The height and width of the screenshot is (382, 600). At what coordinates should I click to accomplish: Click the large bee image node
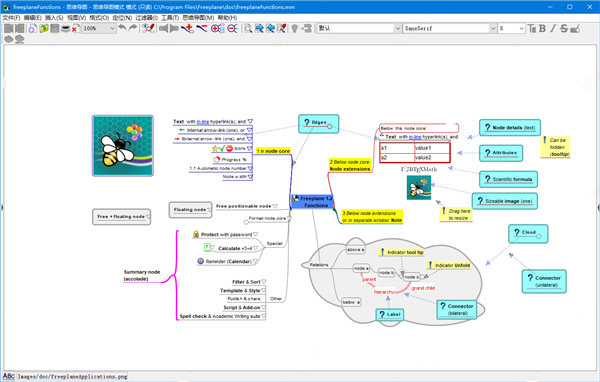(123, 145)
